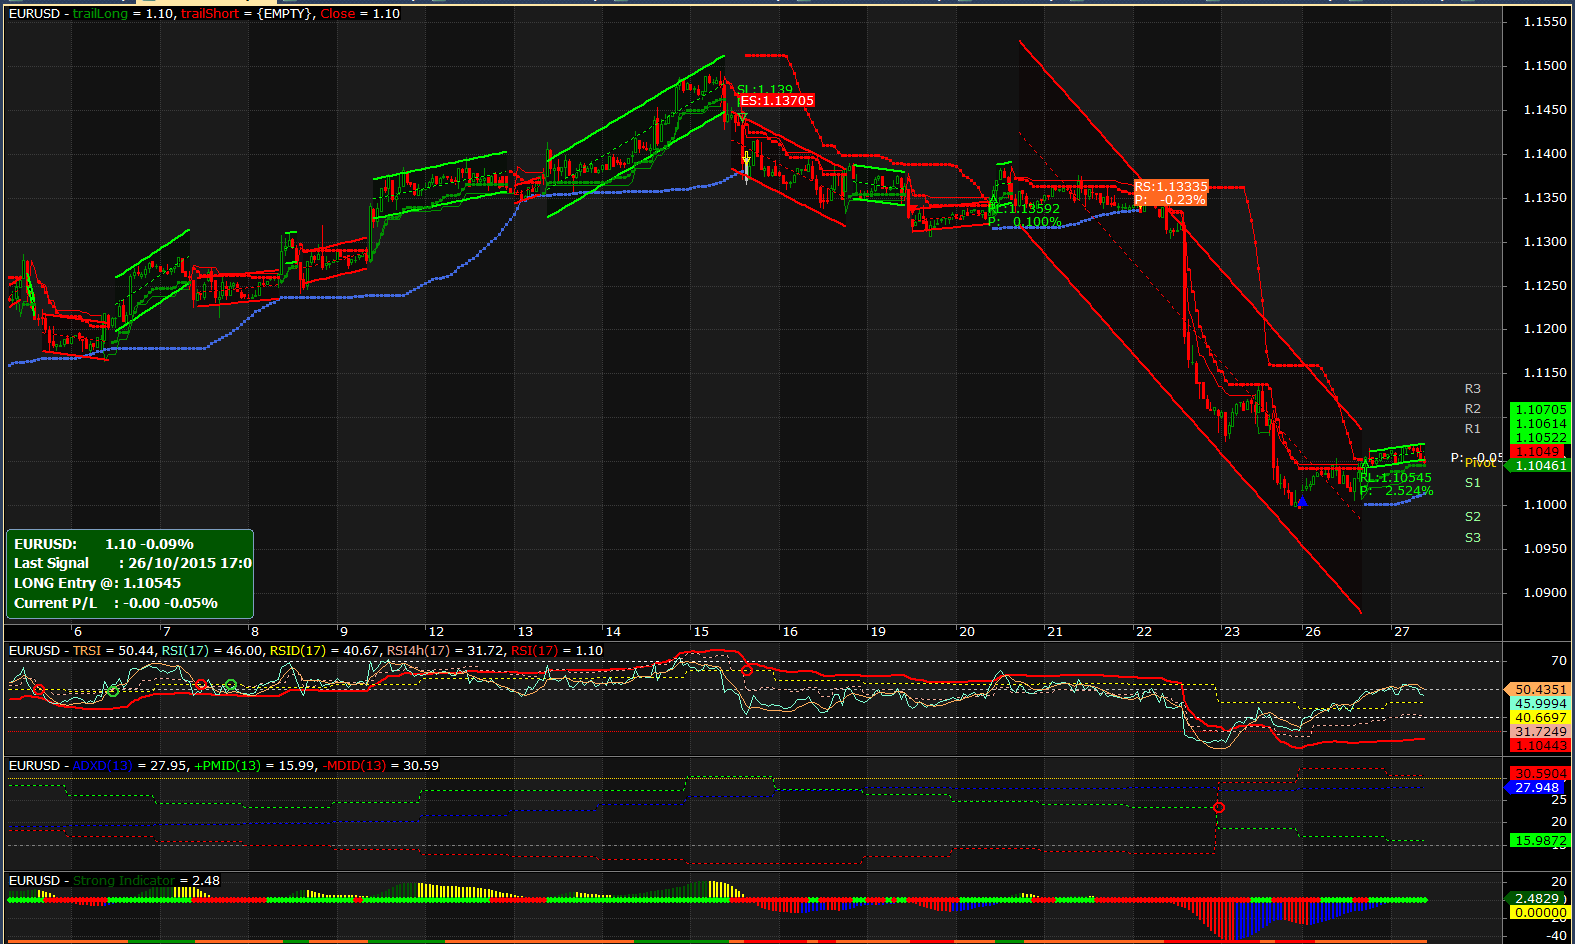1575x944 pixels.
Task: Click the red ES:1.13705 label
Action: (777, 101)
